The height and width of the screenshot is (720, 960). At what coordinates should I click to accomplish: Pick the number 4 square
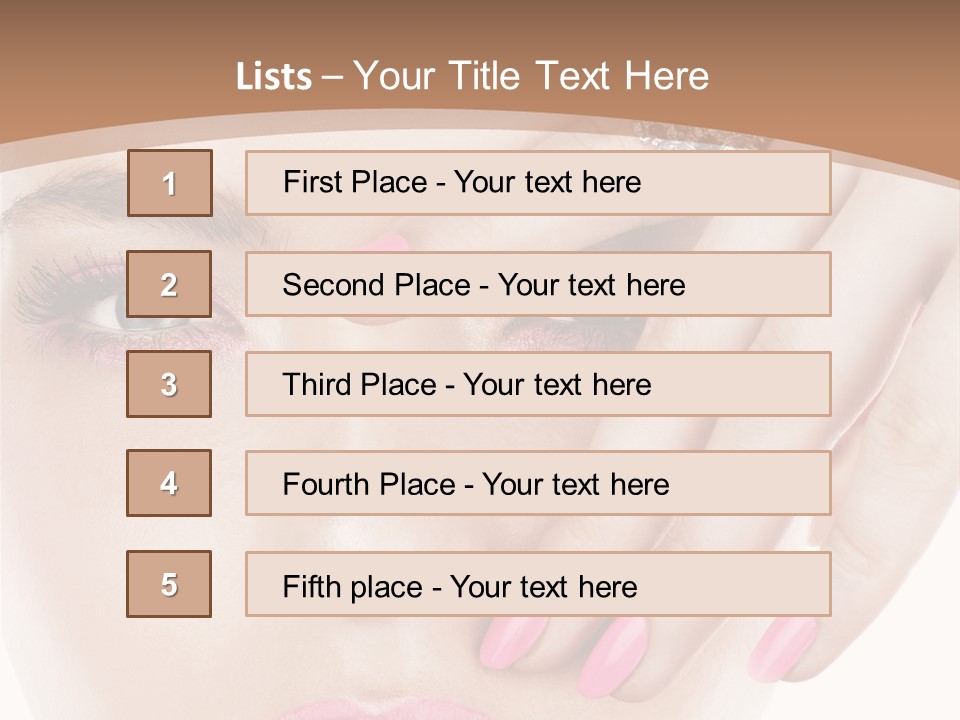(169, 483)
